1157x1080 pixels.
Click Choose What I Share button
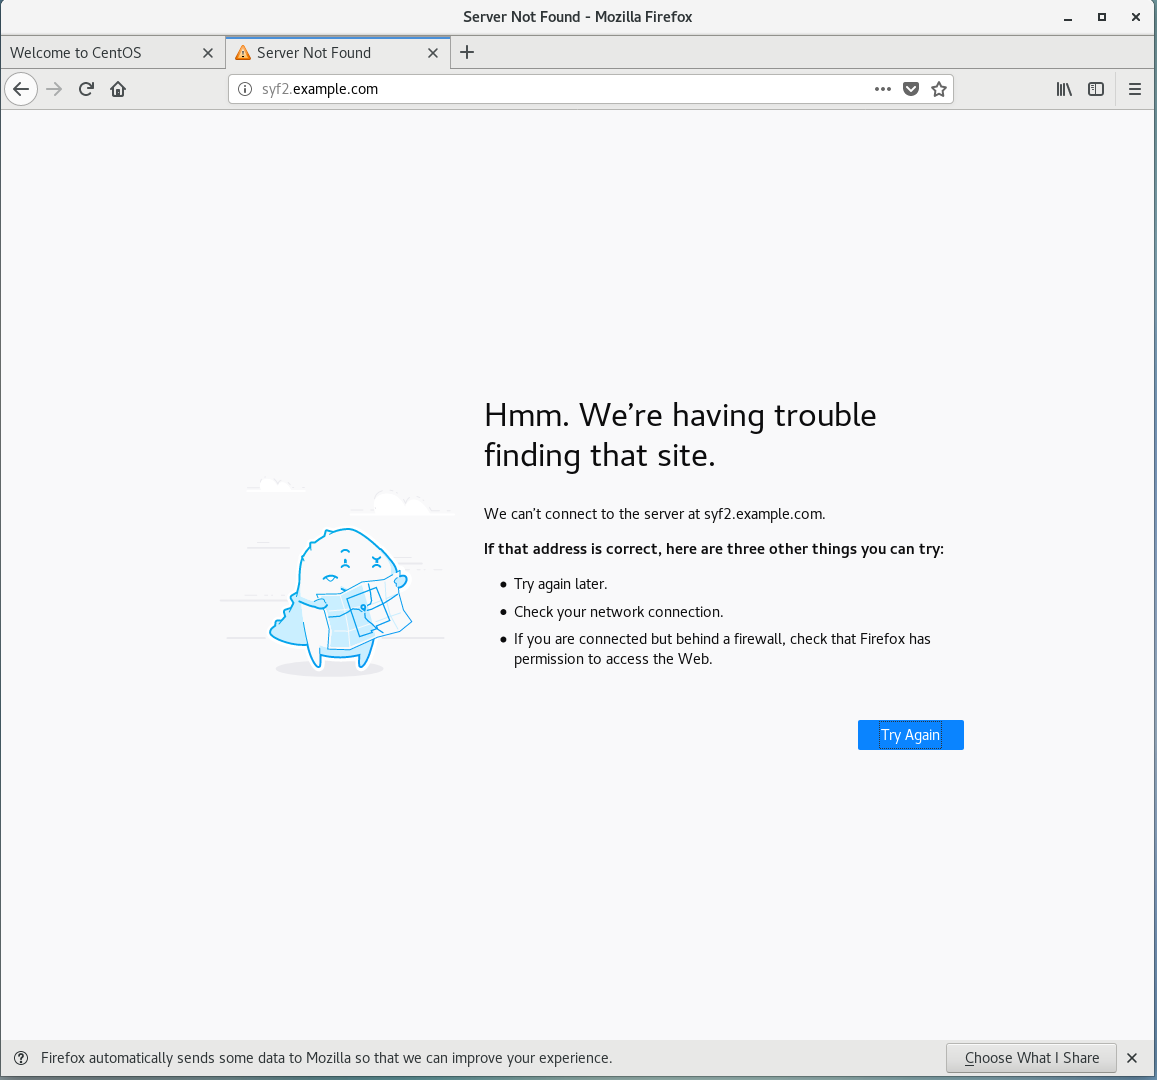pyautogui.click(x=1031, y=1058)
